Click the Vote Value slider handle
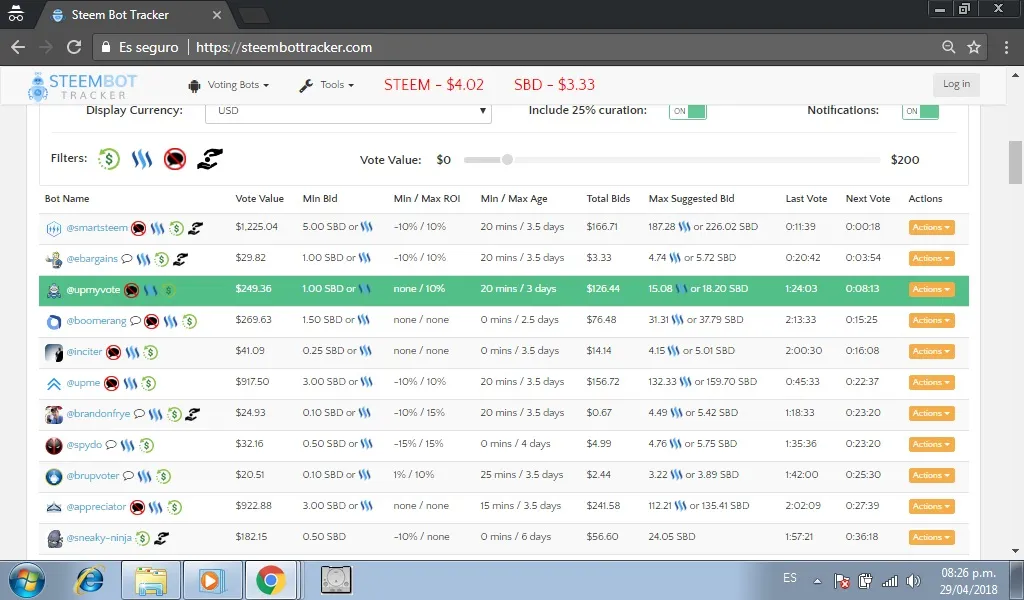The height and width of the screenshot is (600, 1024). 507,159
